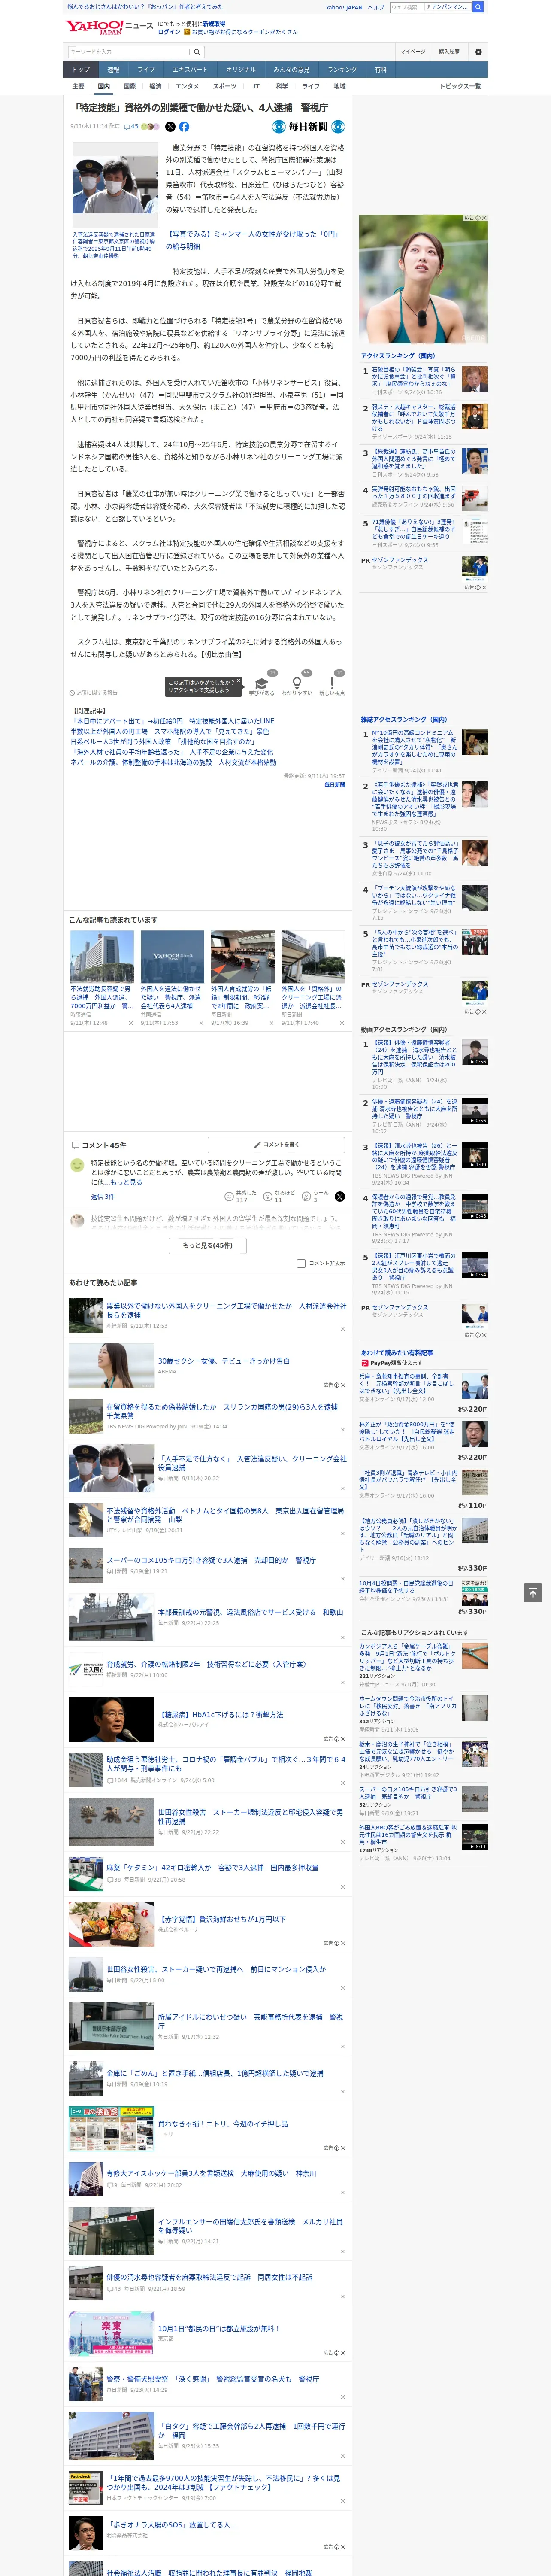551x2576 pixels.
Task: Toggle the コメント非表示 checkbox
Action: click(x=301, y=1263)
